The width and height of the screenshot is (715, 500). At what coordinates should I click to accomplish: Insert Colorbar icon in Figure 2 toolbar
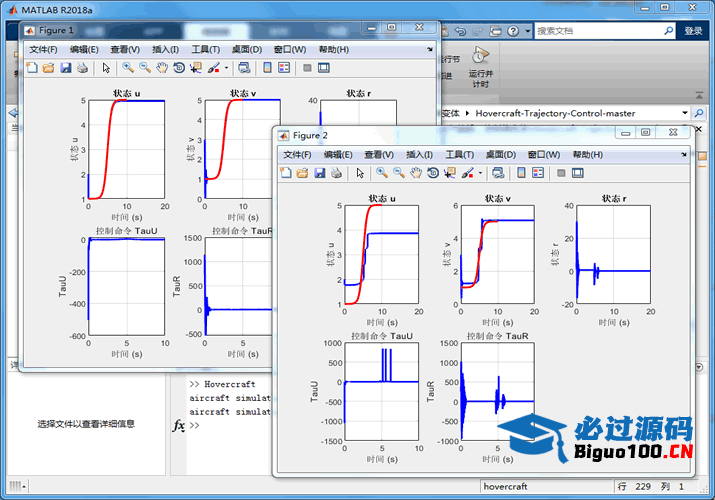click(x=522, y=173)
